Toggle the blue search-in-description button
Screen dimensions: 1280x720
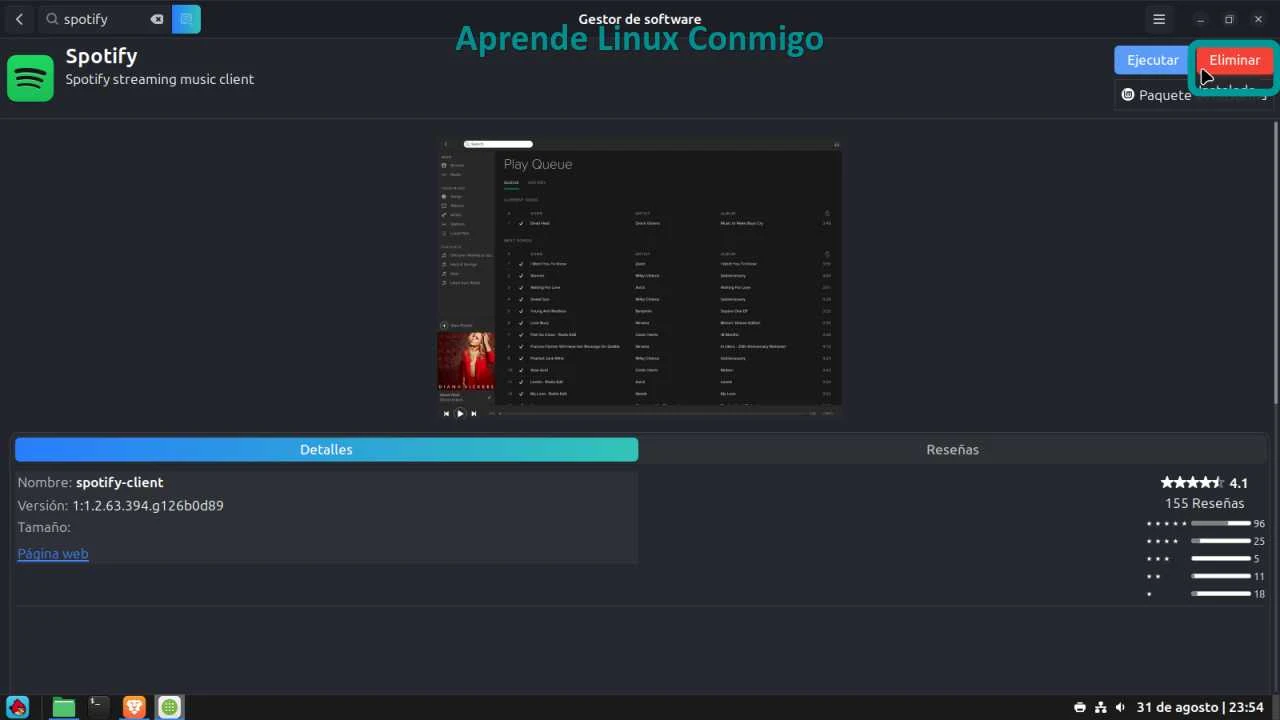[x=186, y=19]
